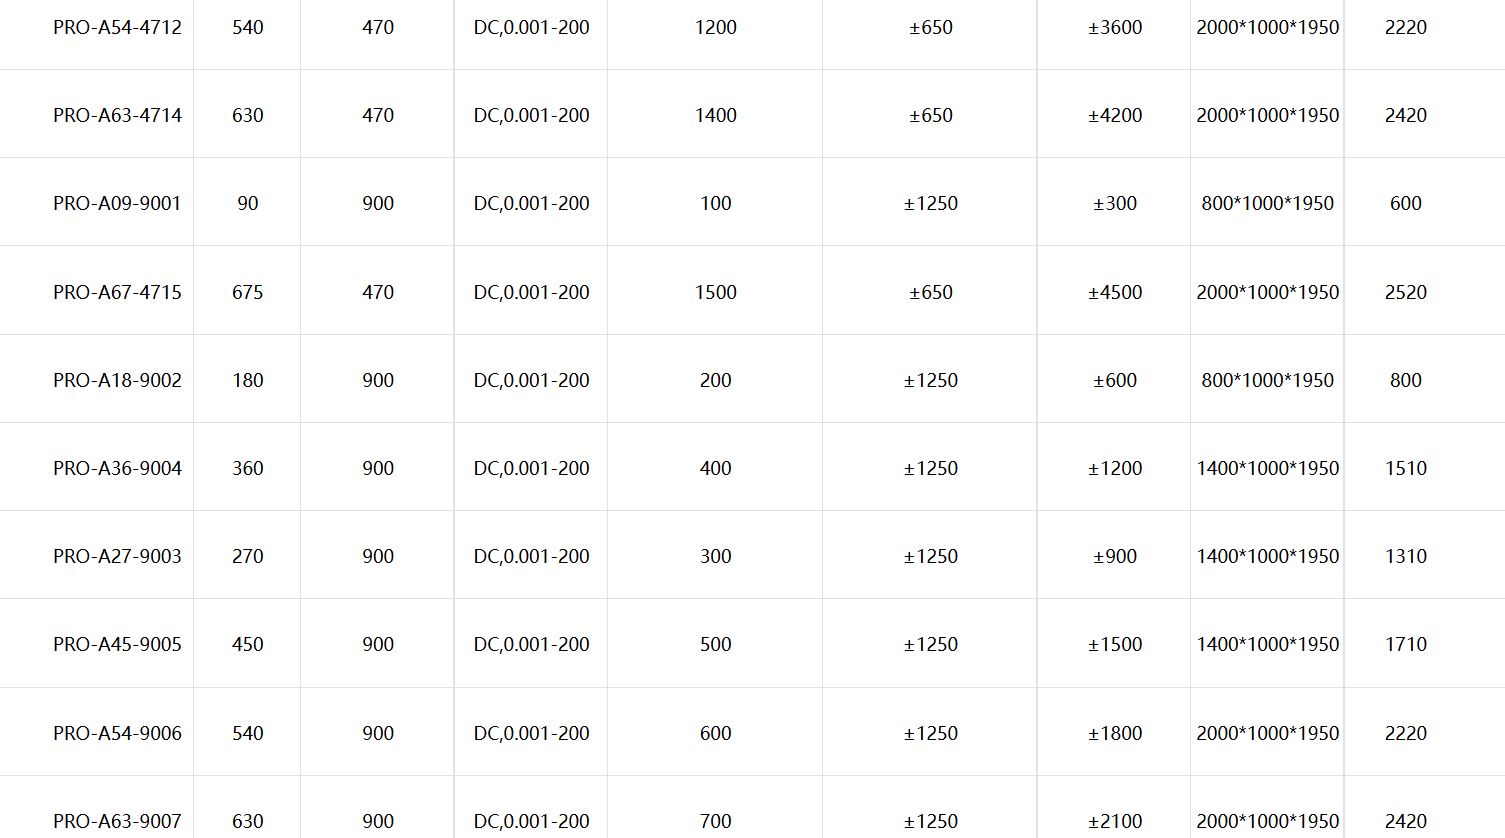Click 800*1000*1950 dimensions in PRO-A09-9001 row

tap(1267, 204)
